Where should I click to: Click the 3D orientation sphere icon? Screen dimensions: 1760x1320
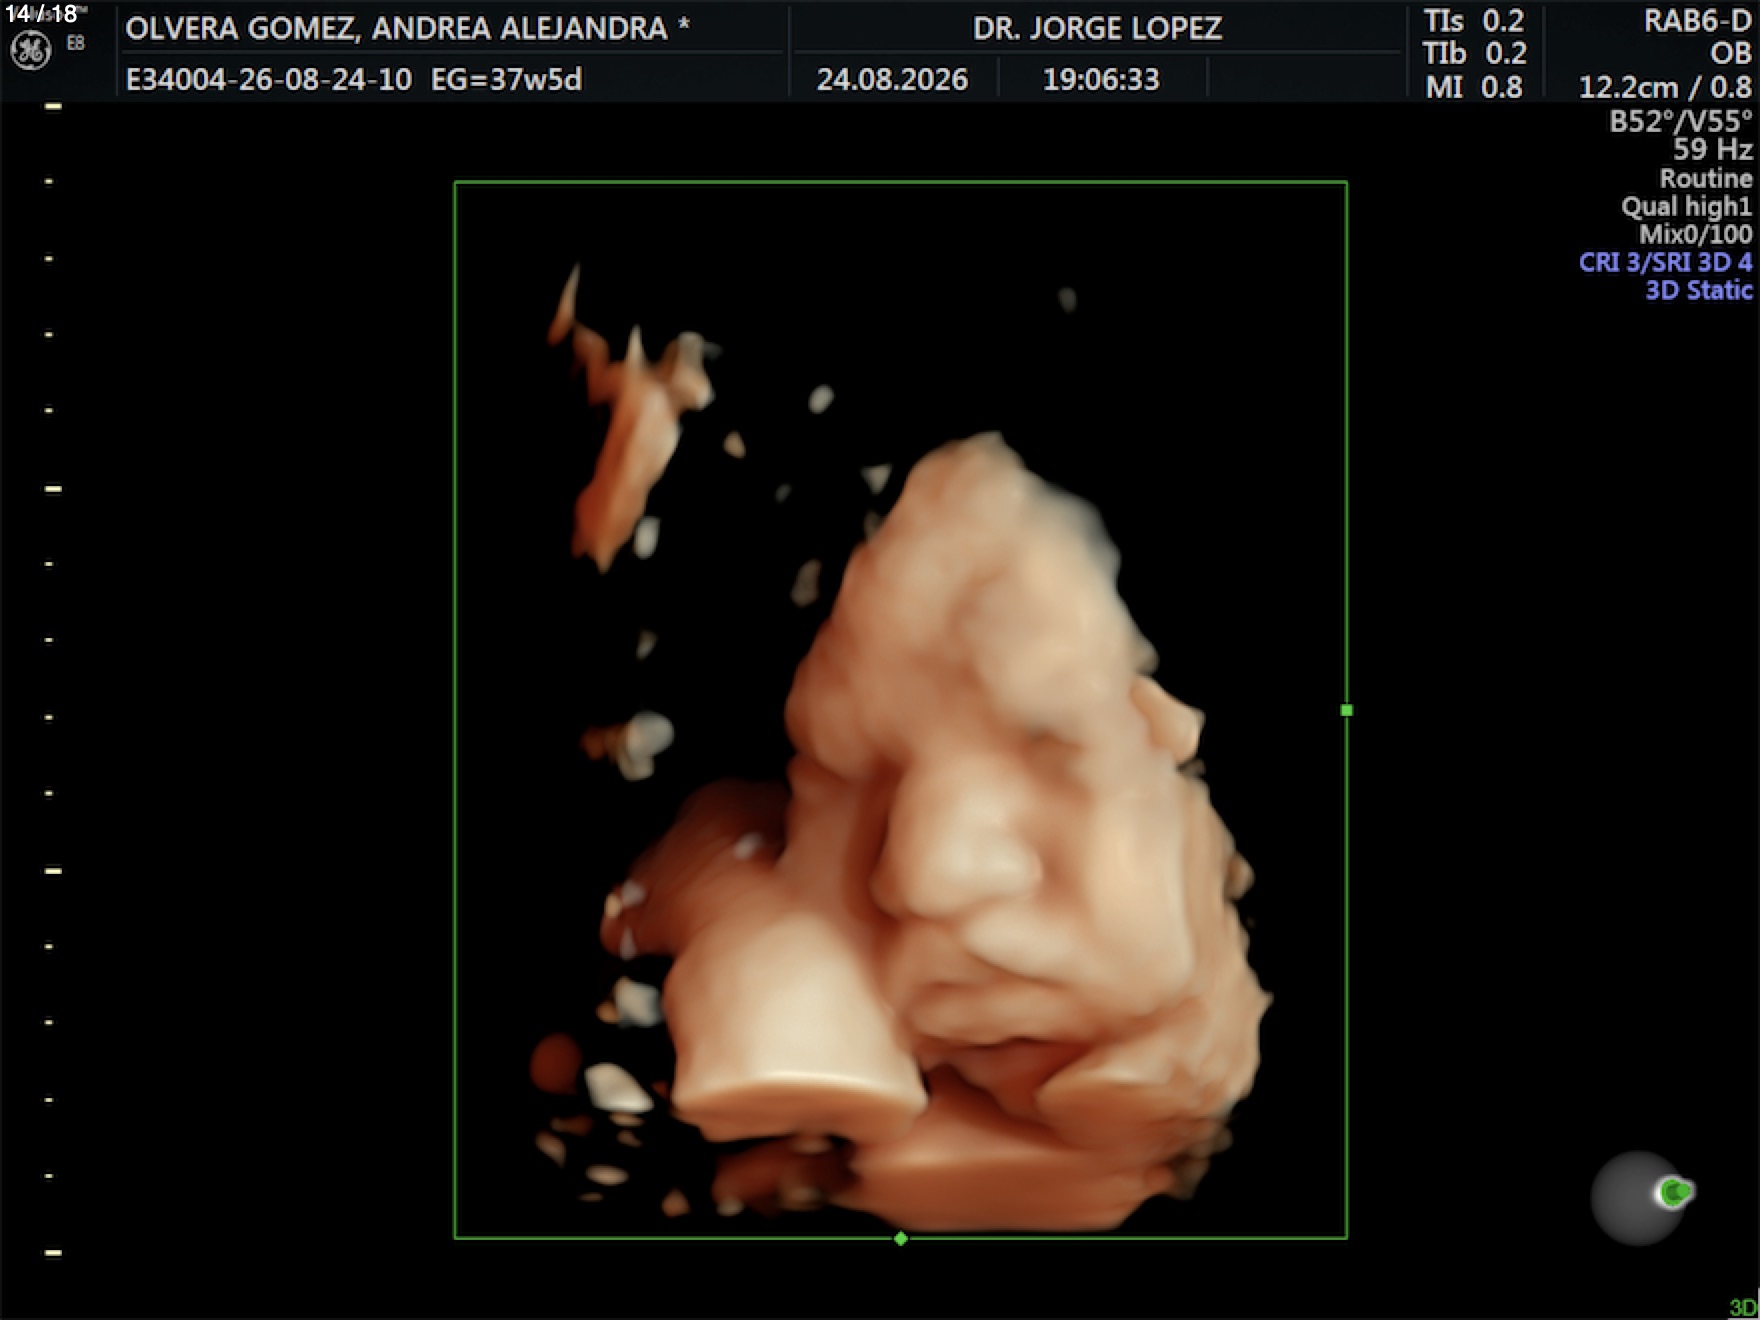pos(1638,1199)
